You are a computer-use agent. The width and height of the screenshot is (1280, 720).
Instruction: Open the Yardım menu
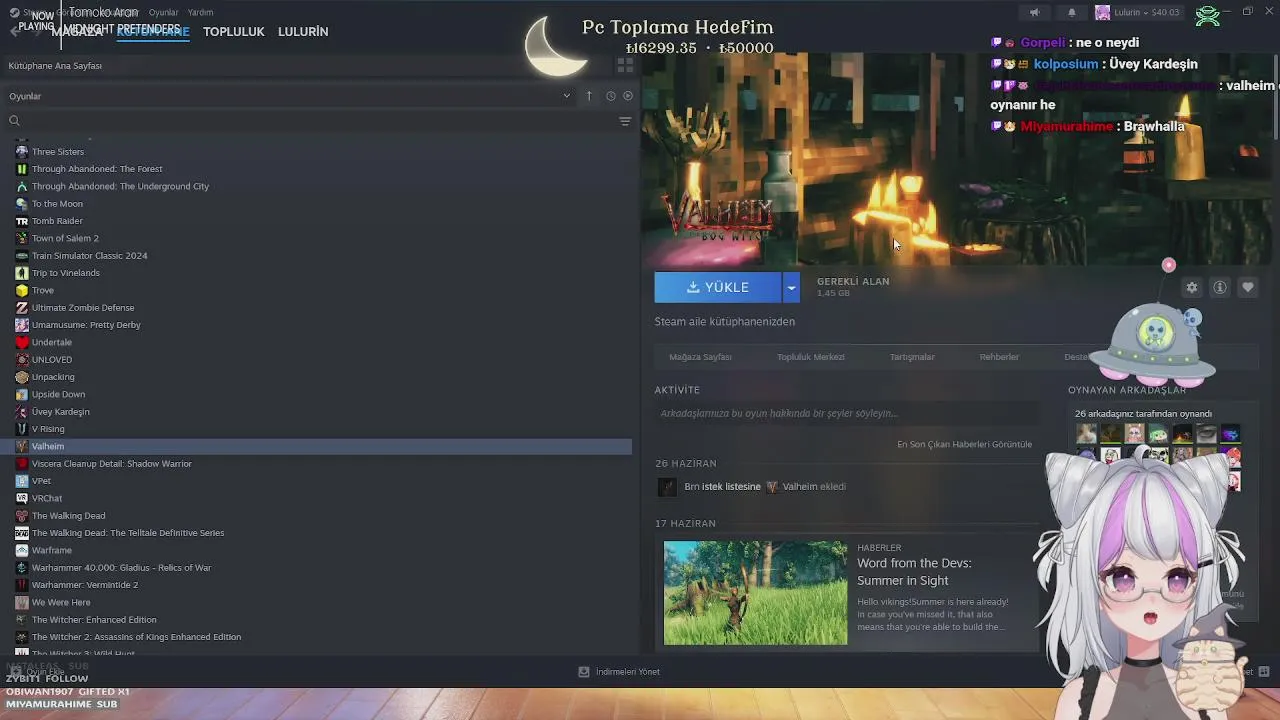click(x=200, y=13)
